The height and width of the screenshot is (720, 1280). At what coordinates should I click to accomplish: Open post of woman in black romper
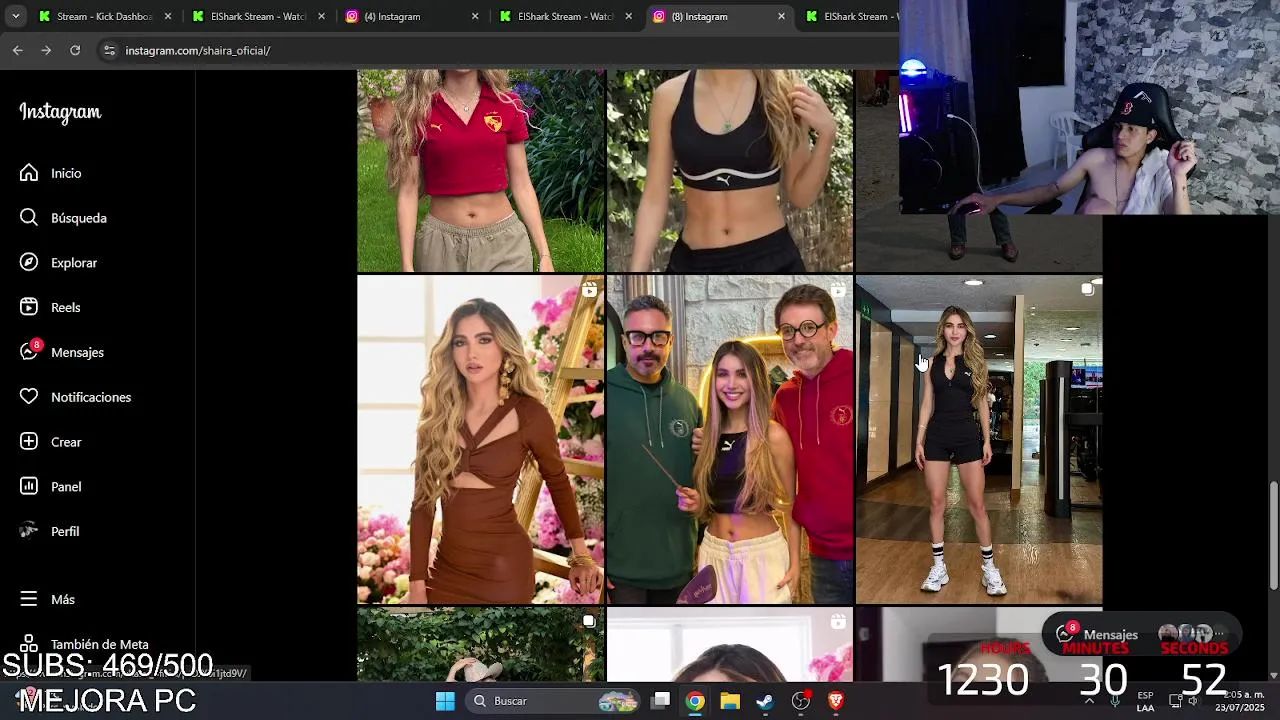click(x=979, y=440)
